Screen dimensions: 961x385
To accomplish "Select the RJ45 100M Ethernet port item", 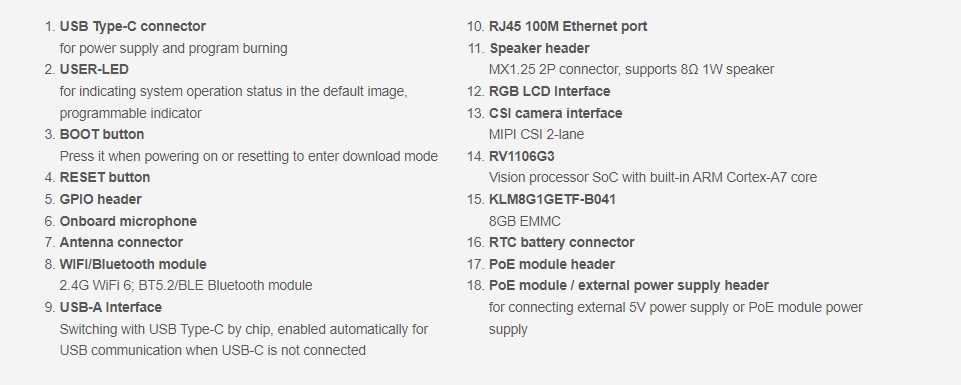I will (x=568, y=26).
